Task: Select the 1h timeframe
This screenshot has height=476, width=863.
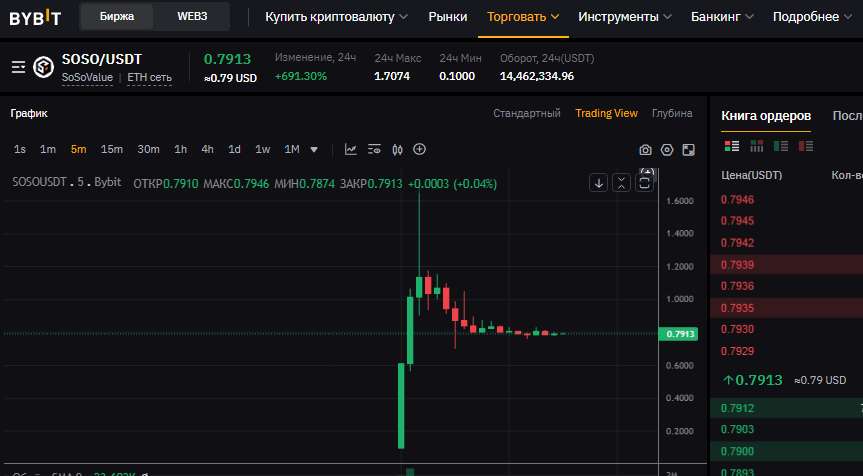Action: 181,149
